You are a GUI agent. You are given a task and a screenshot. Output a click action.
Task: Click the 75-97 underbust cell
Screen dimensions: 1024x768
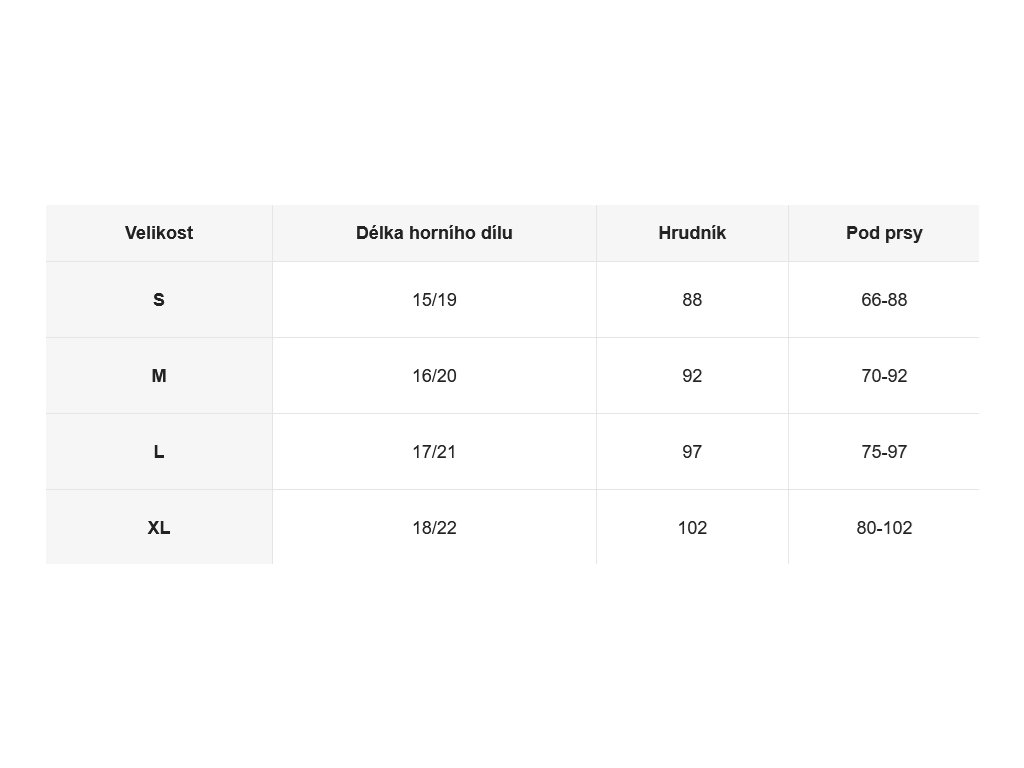pyautogui.click(x=884, y=451)
